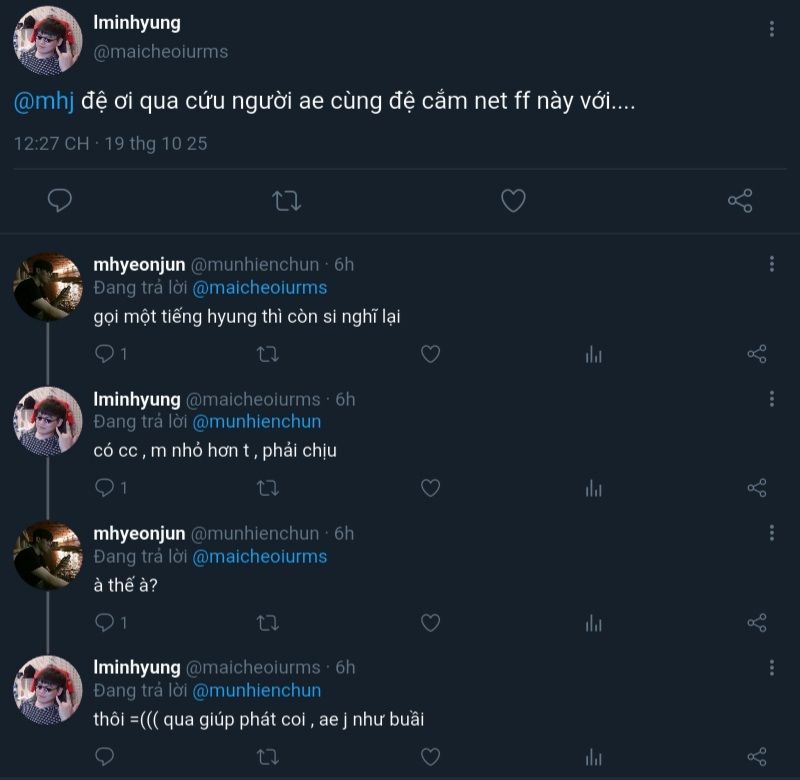
Task: Open mhyeonjun's avatar on the first reply
Action: 47,286
